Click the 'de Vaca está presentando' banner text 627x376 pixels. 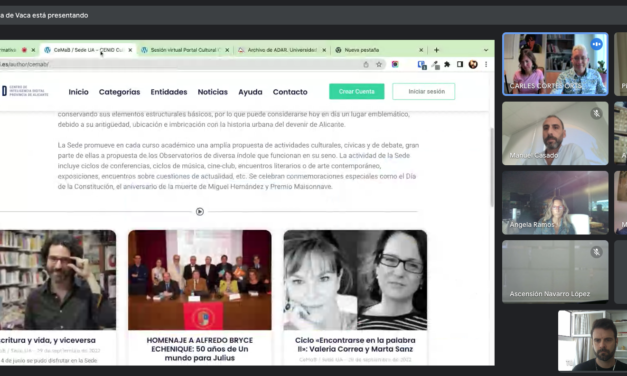pos(44,15)
